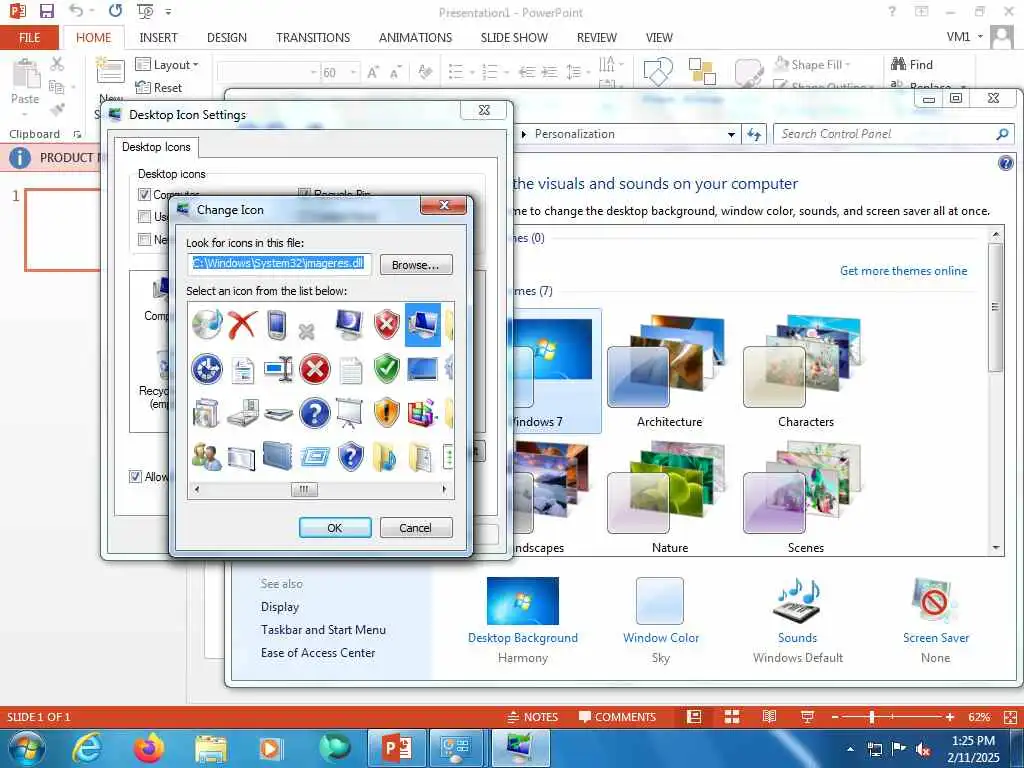Open the FILE tab in PowerPoint
Screen dimensions: 1024x768
(x=29, y=37)
